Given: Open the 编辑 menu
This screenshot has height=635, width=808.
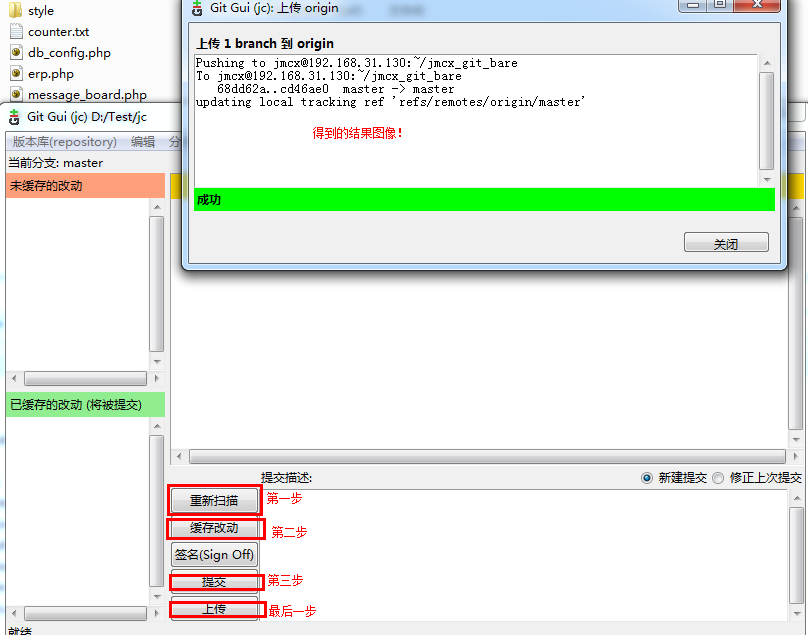Looking at the screenshot, I should (143, 142).
